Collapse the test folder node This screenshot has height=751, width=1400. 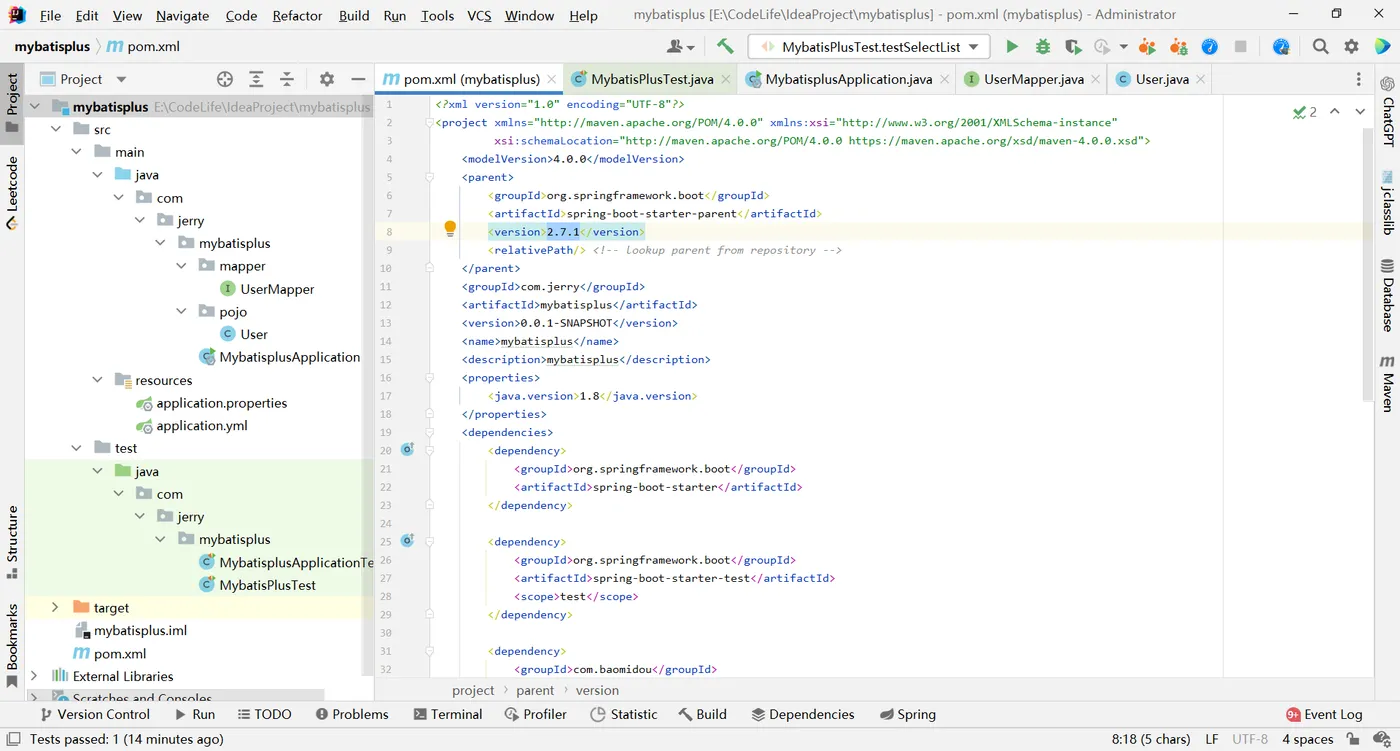[77, 448]
